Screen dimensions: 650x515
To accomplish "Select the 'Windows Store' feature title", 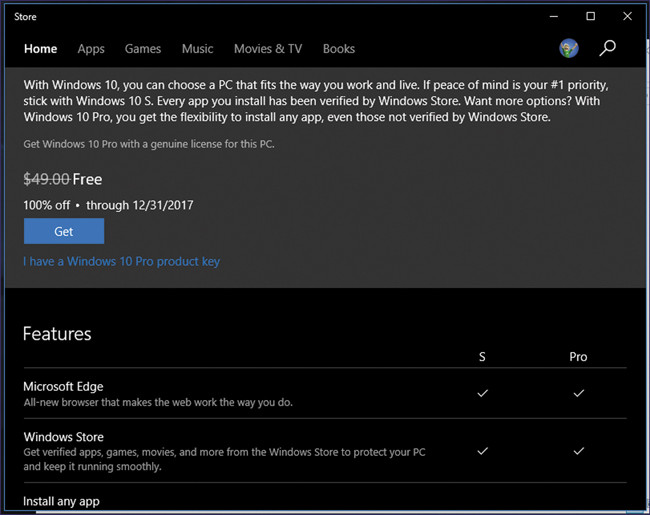I will tap(63, 437).
